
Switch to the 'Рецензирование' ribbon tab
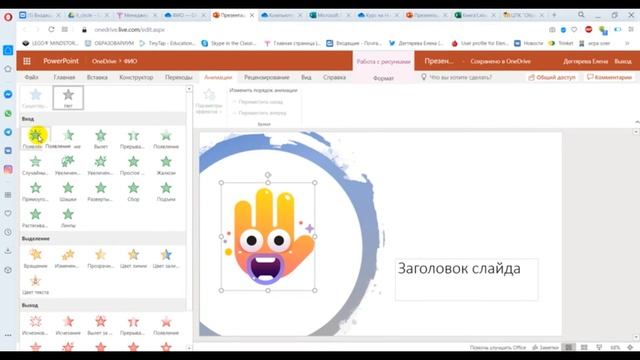[267, 77]
